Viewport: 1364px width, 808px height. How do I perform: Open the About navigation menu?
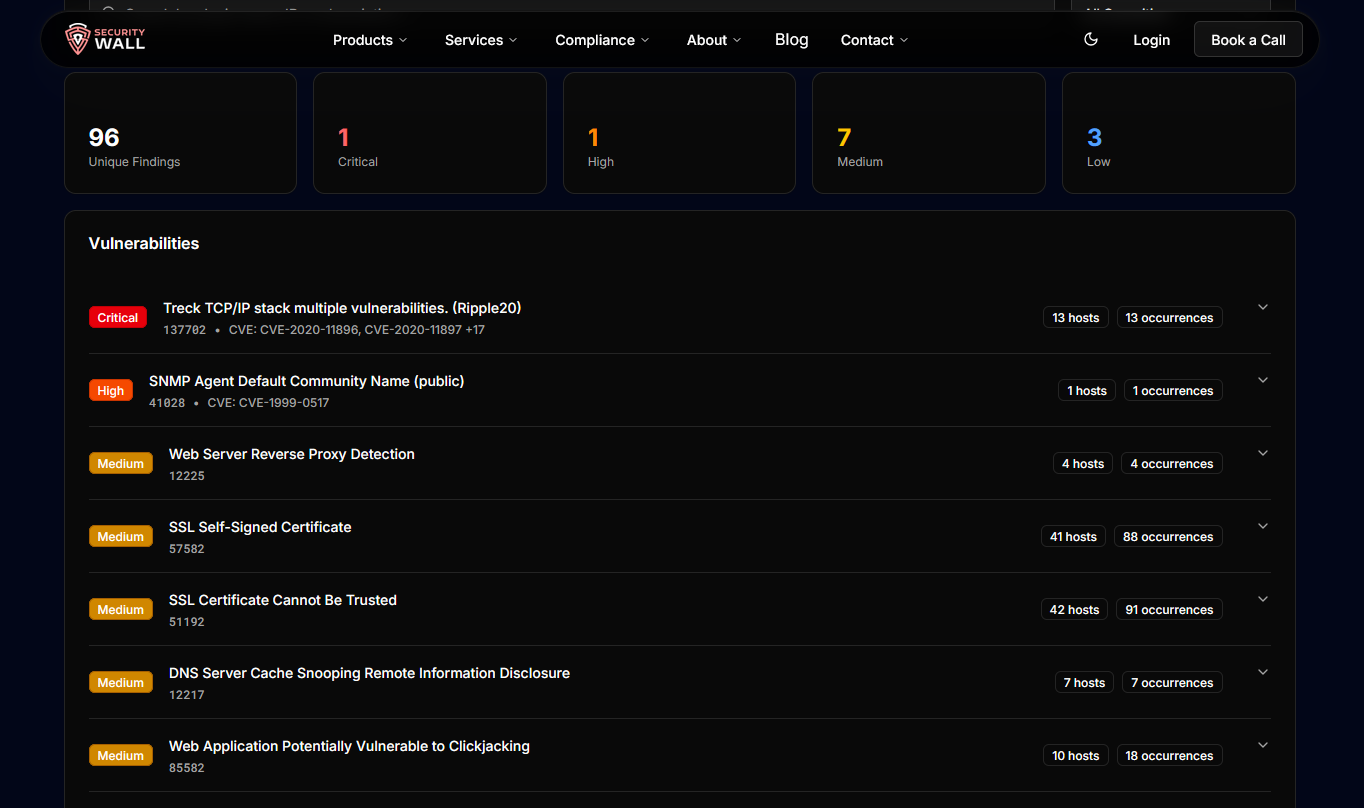714,40
